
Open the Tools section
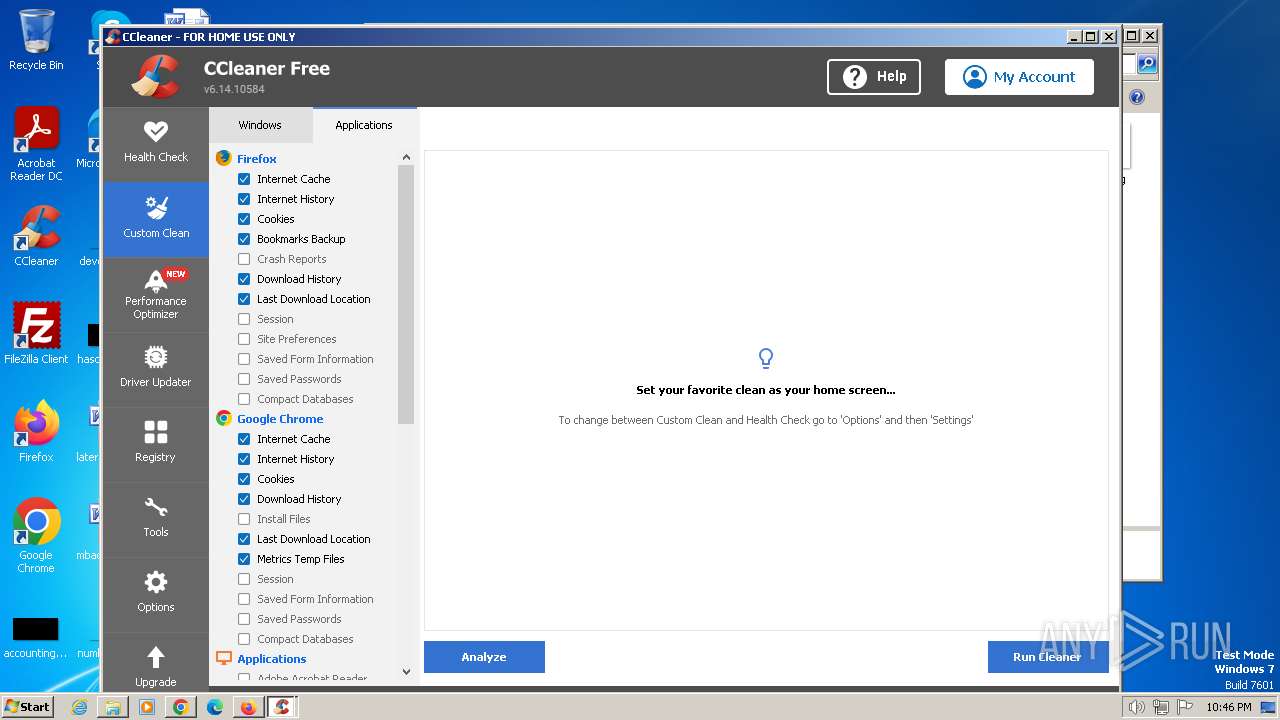pos(155,519)
